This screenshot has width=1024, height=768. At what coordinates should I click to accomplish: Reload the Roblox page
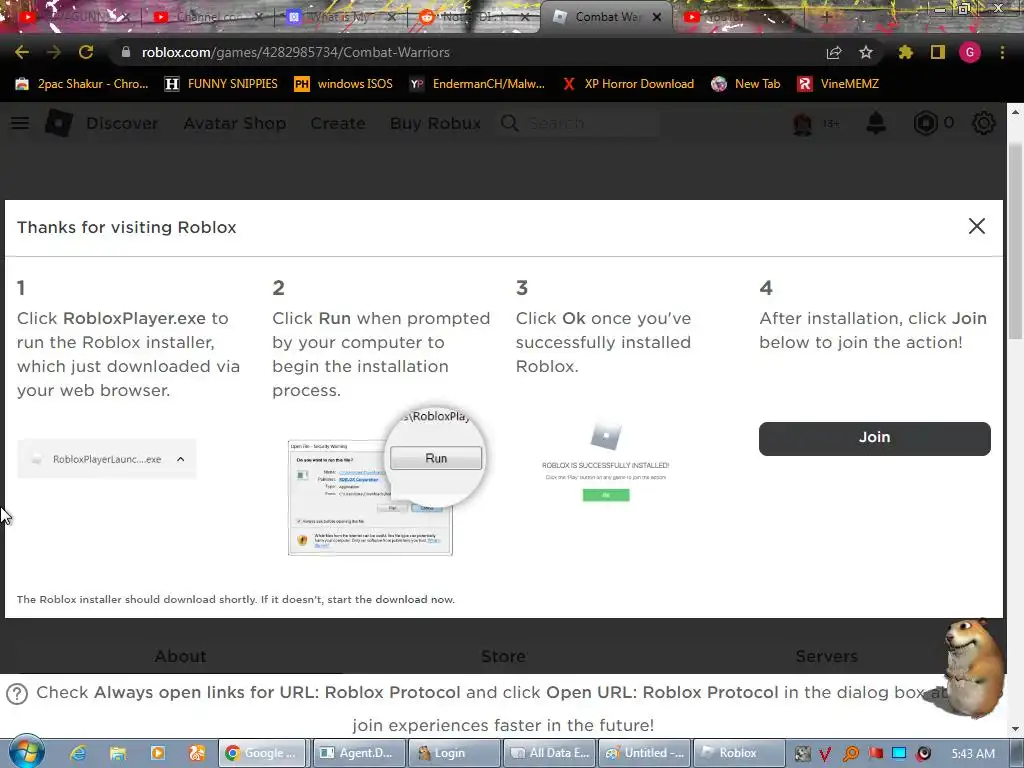pyautogui.click(x=86, y=52)
